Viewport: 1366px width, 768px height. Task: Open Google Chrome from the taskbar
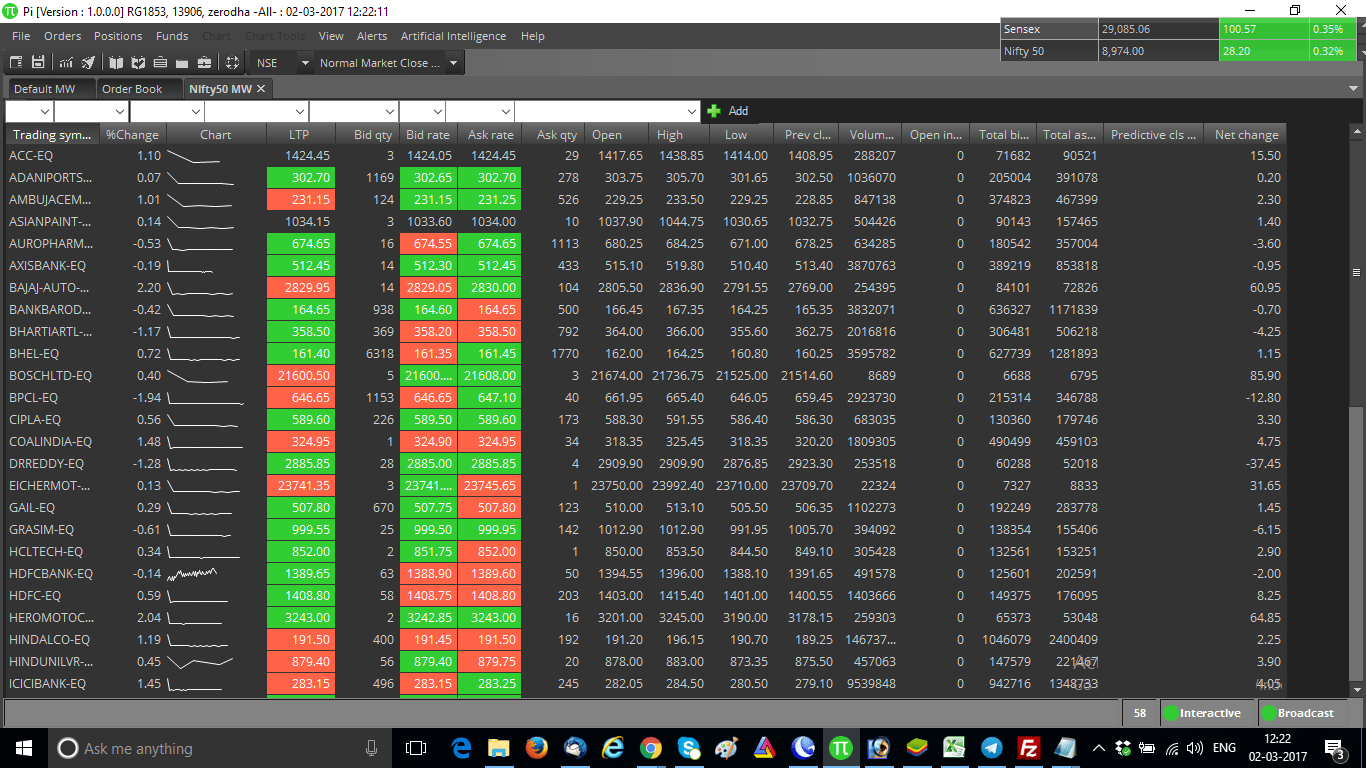650,747
